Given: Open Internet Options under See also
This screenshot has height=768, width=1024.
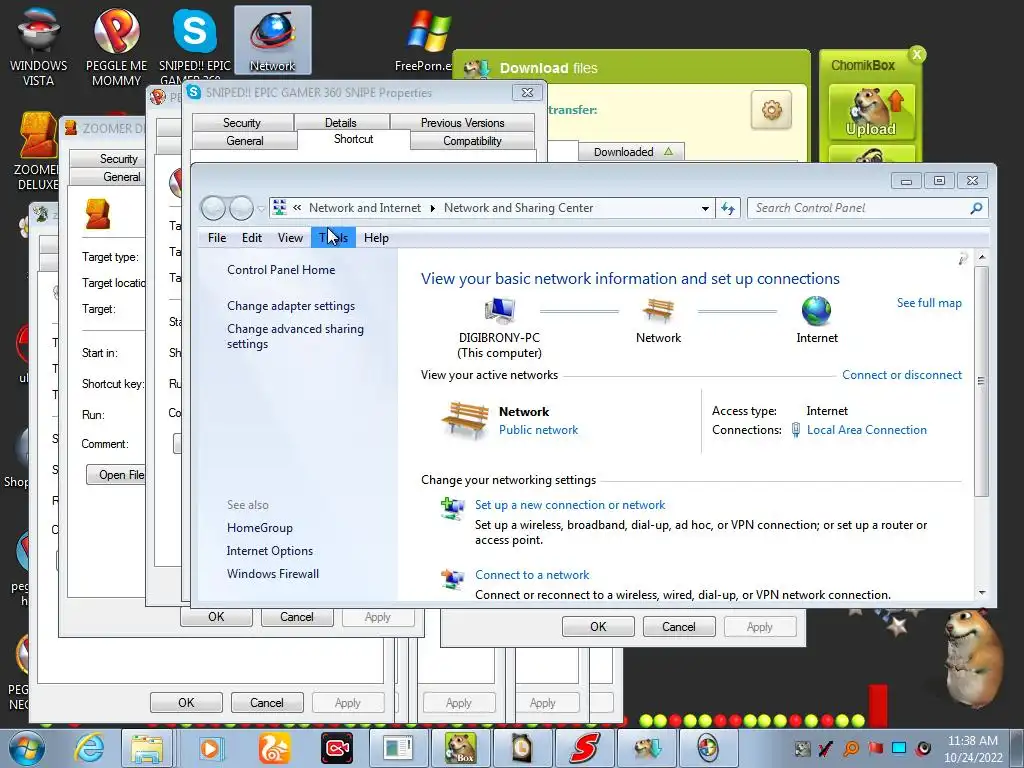Looking at the screenshot, I should click(270, 551).
